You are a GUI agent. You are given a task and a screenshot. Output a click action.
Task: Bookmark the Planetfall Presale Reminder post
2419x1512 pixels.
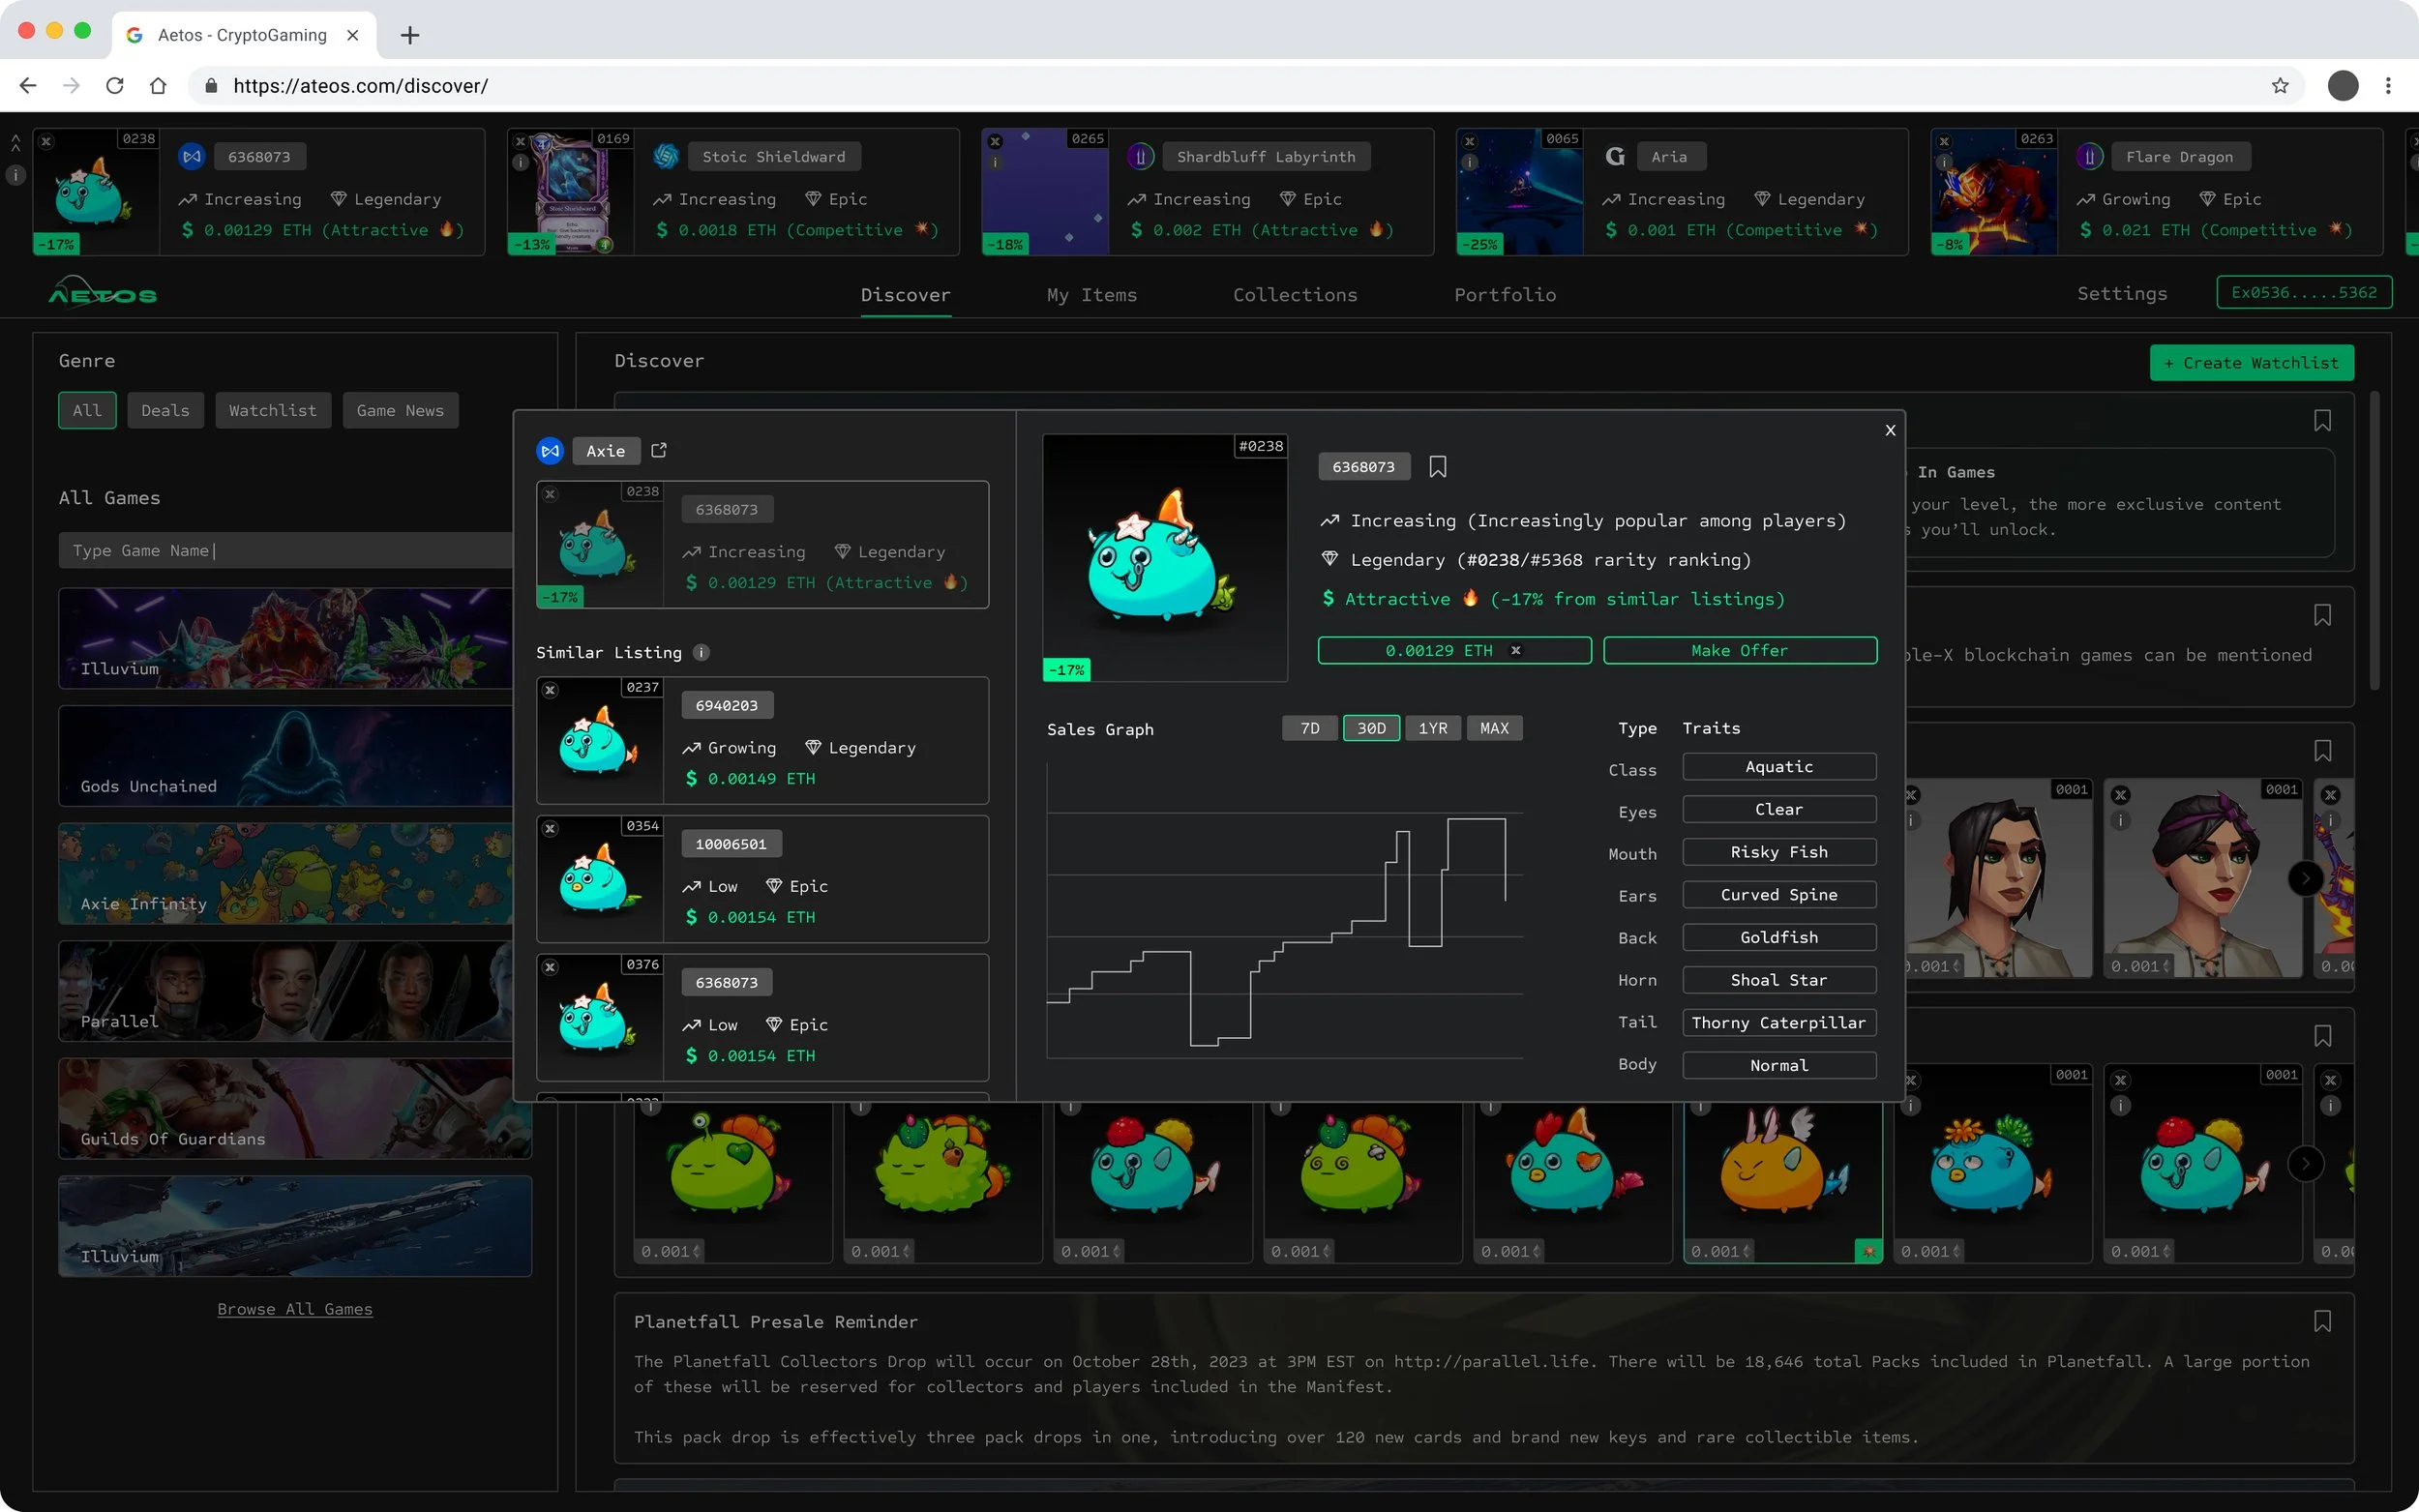click(x=2322, y=1321)
